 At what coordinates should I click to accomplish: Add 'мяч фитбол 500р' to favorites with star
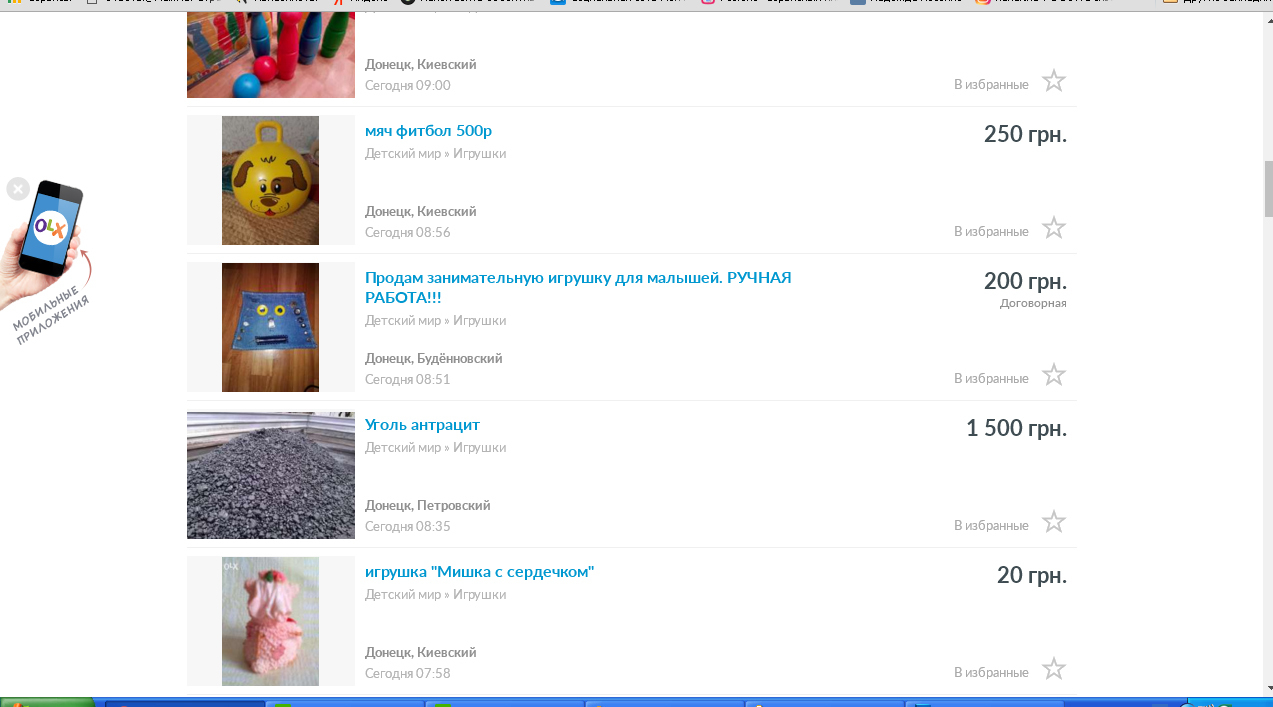[x=1054, y=228]
